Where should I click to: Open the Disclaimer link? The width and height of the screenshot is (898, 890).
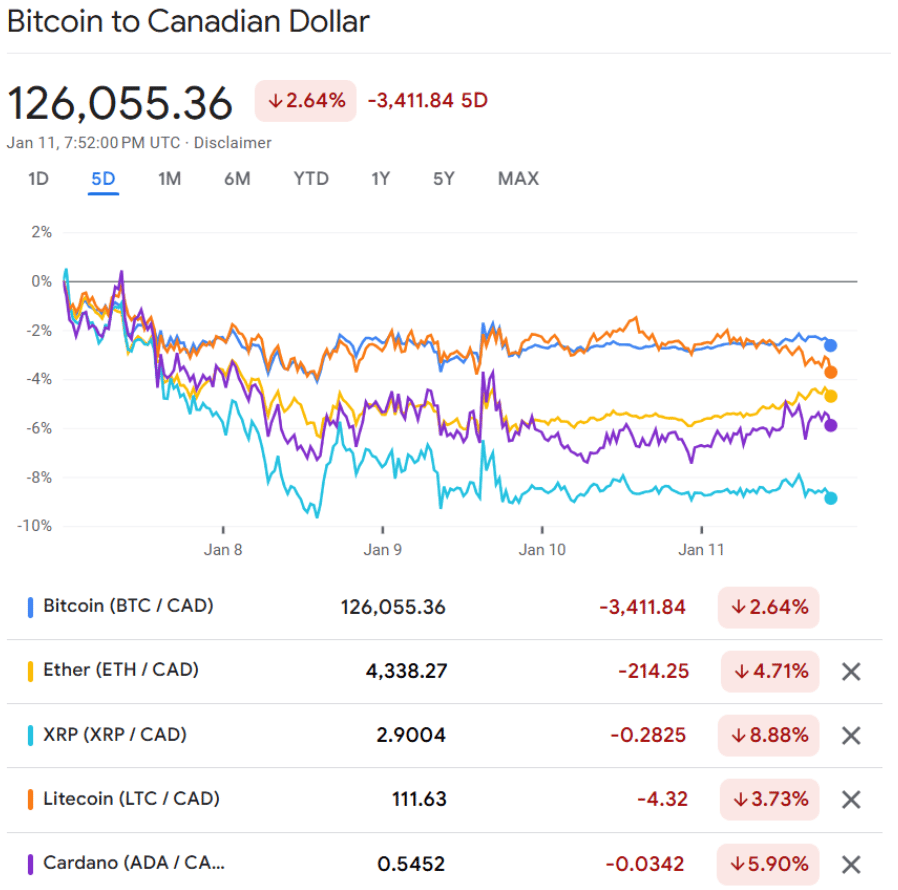232,143
